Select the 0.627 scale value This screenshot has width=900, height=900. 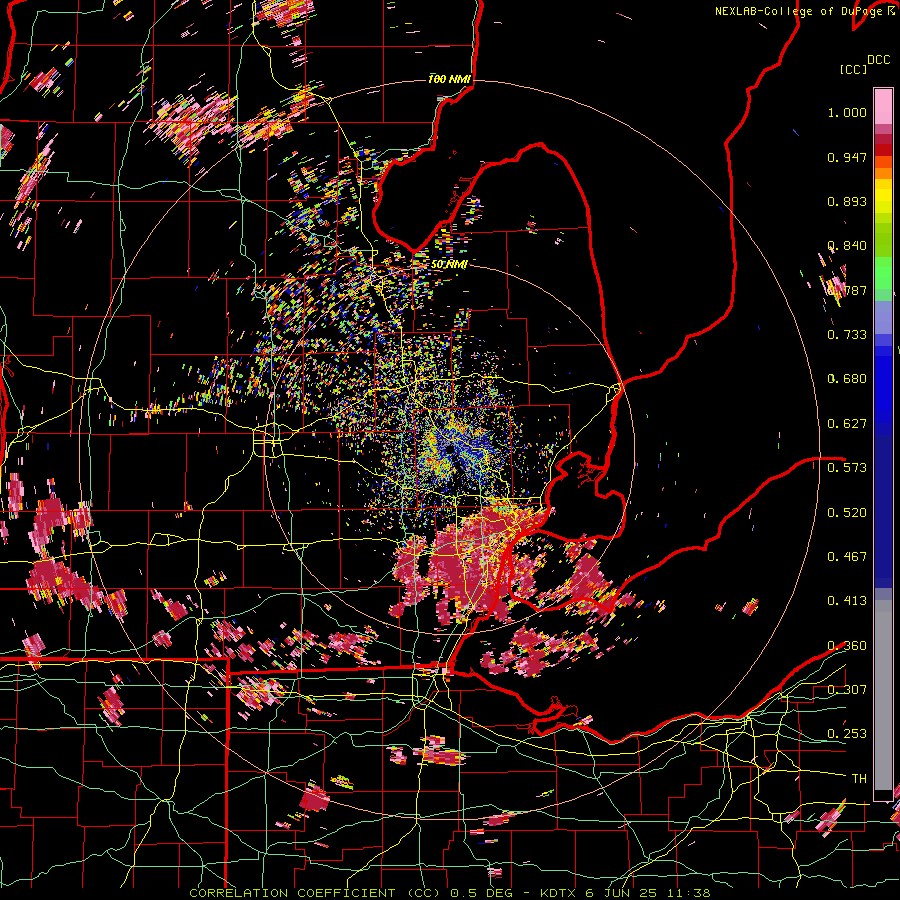click(x=847, y=424)
